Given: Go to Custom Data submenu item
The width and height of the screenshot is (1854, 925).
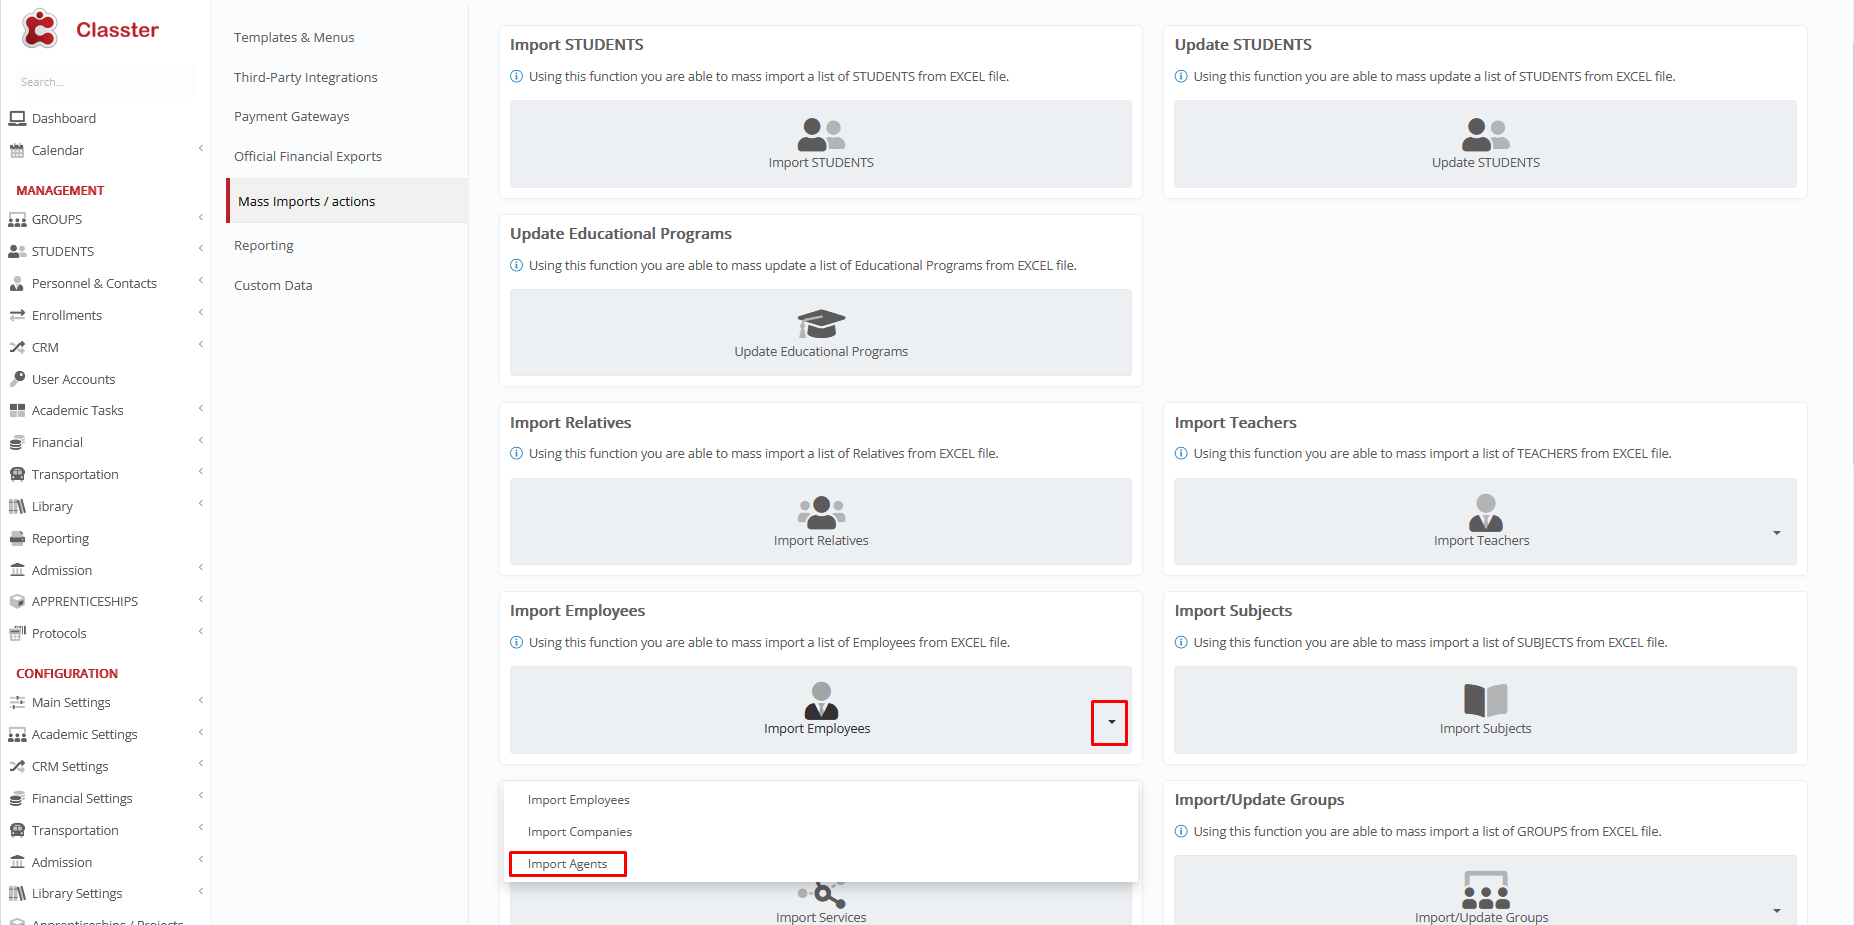Looking at the screenshot, I should [273, 285].
